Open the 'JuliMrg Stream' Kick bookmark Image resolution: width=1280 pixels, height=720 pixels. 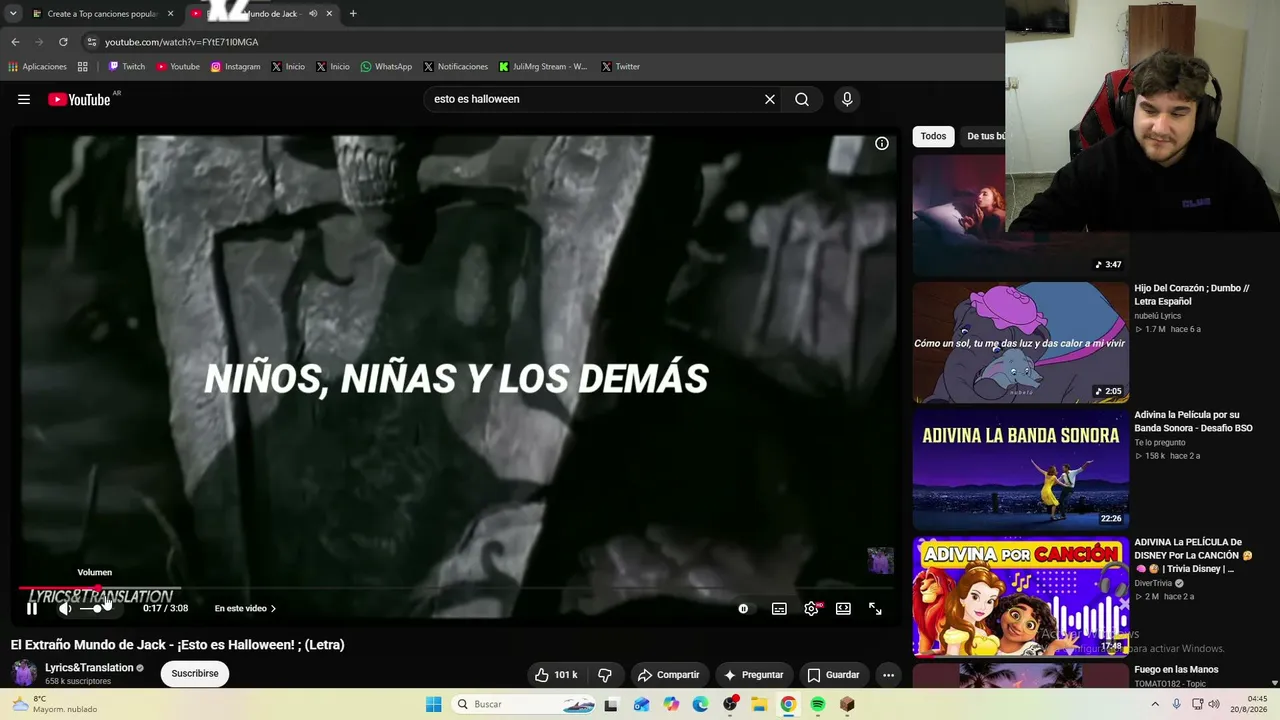pos(543,67)
